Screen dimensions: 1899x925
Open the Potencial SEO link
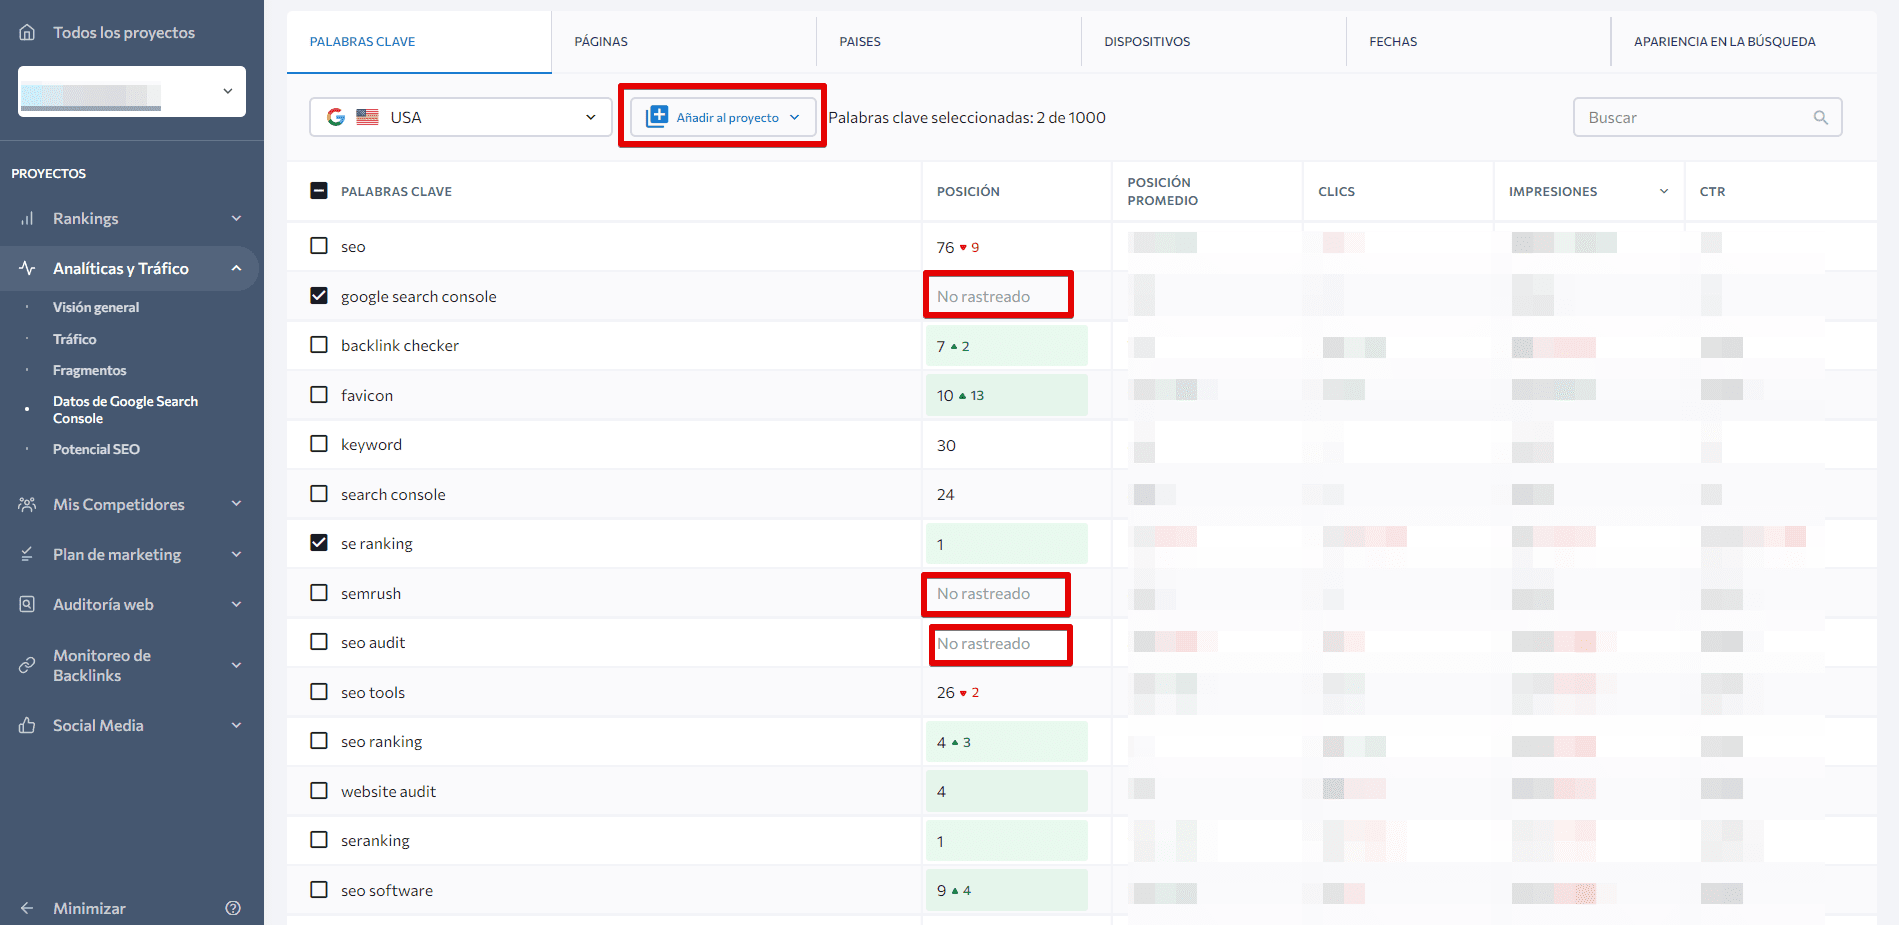96,449
